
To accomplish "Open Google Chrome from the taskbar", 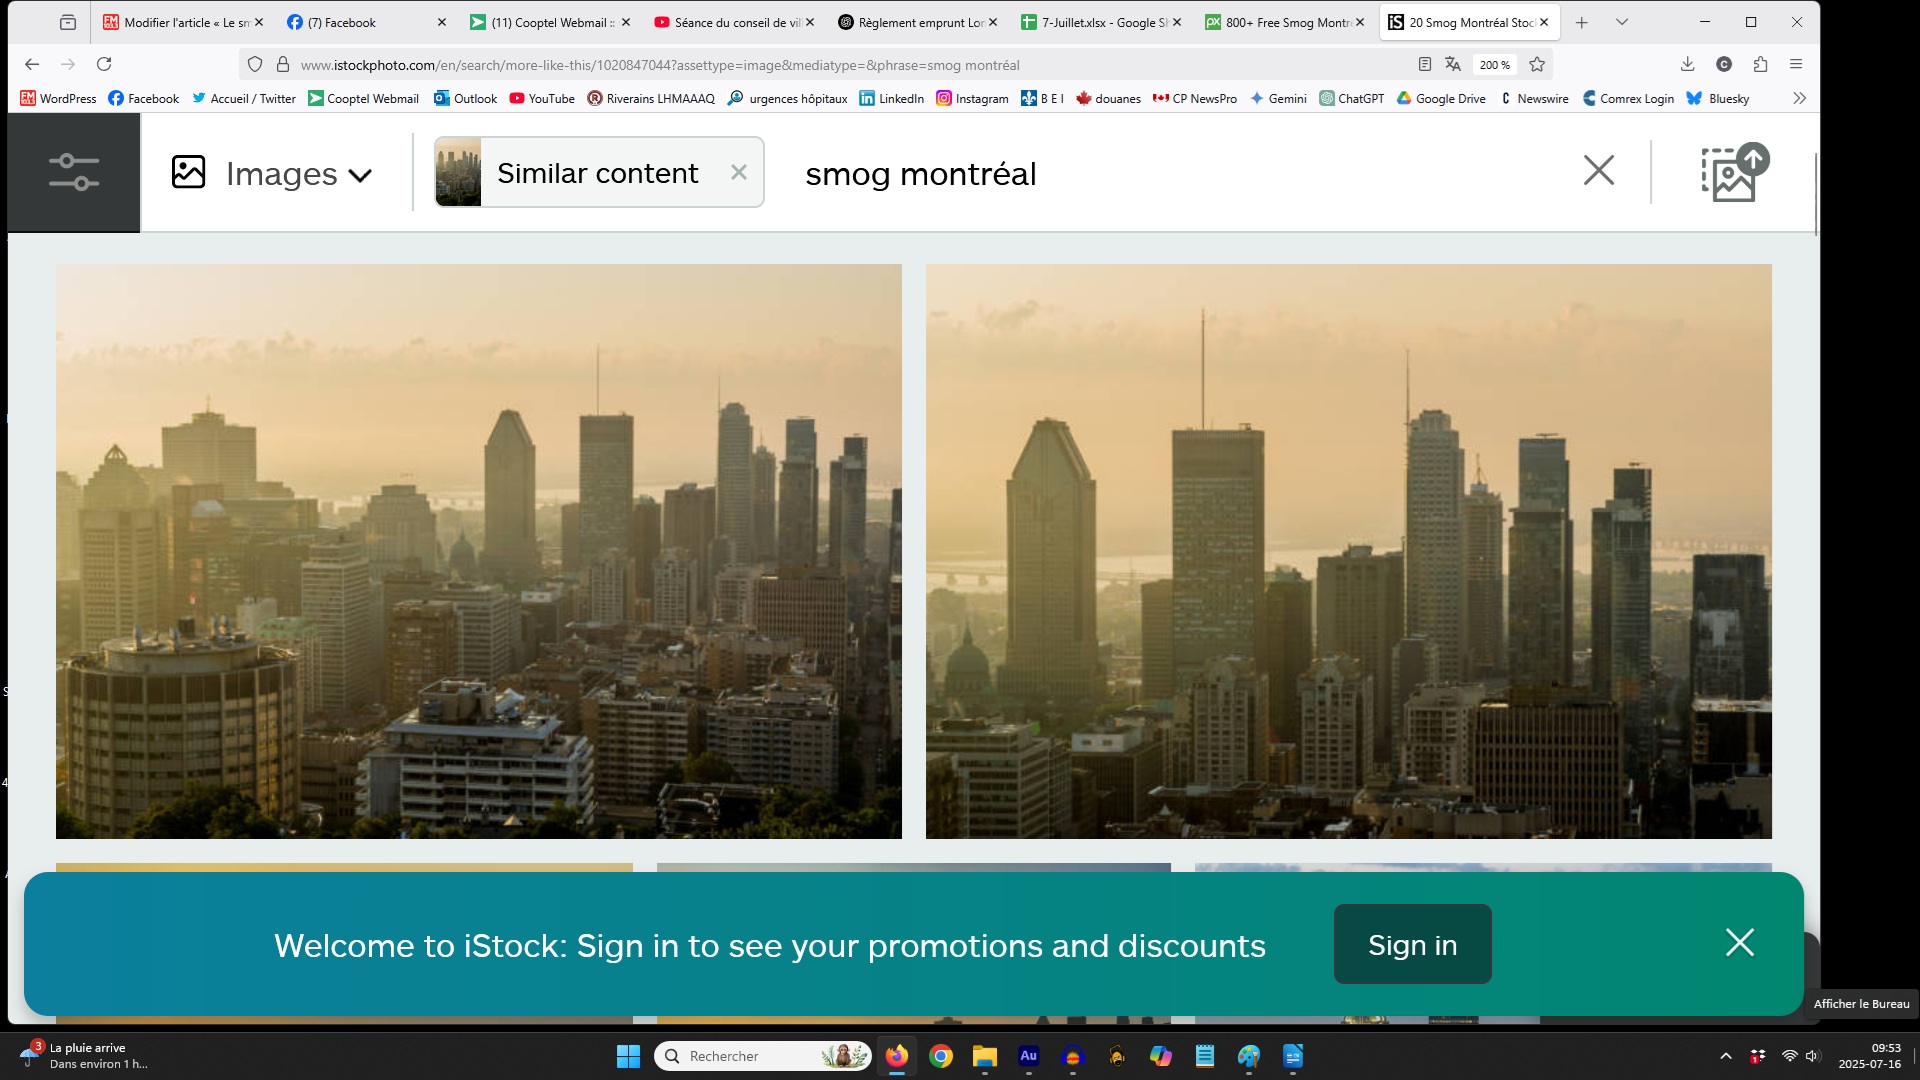I will pyautogui.click(x=940, y=1056).
